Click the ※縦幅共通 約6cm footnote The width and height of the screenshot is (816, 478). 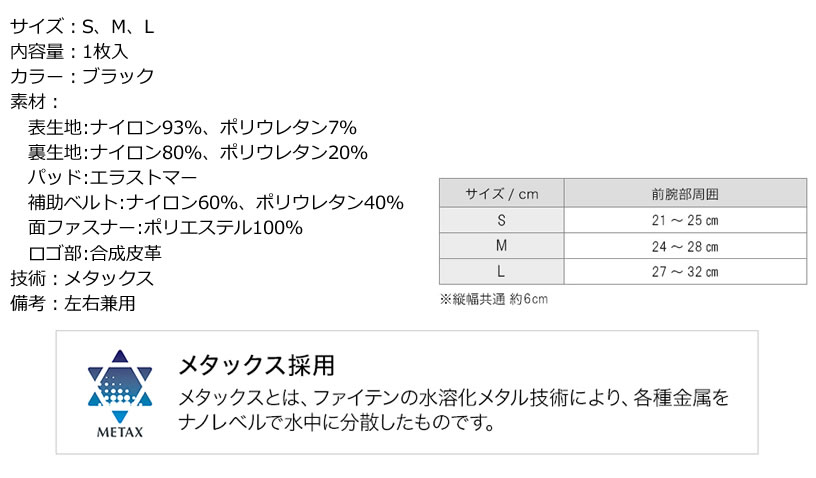point(494,299)
